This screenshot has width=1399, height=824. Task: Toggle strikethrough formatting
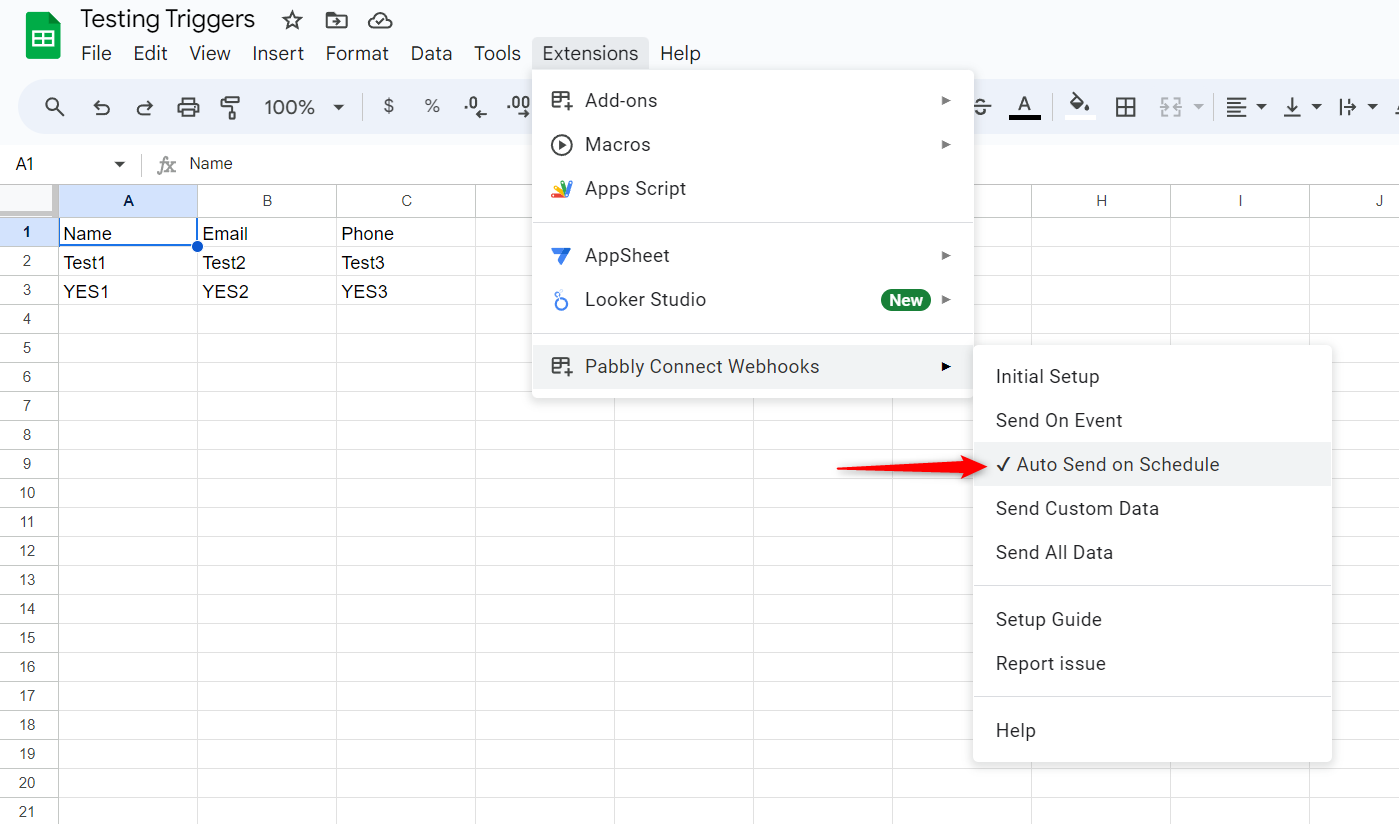(981, 107)
